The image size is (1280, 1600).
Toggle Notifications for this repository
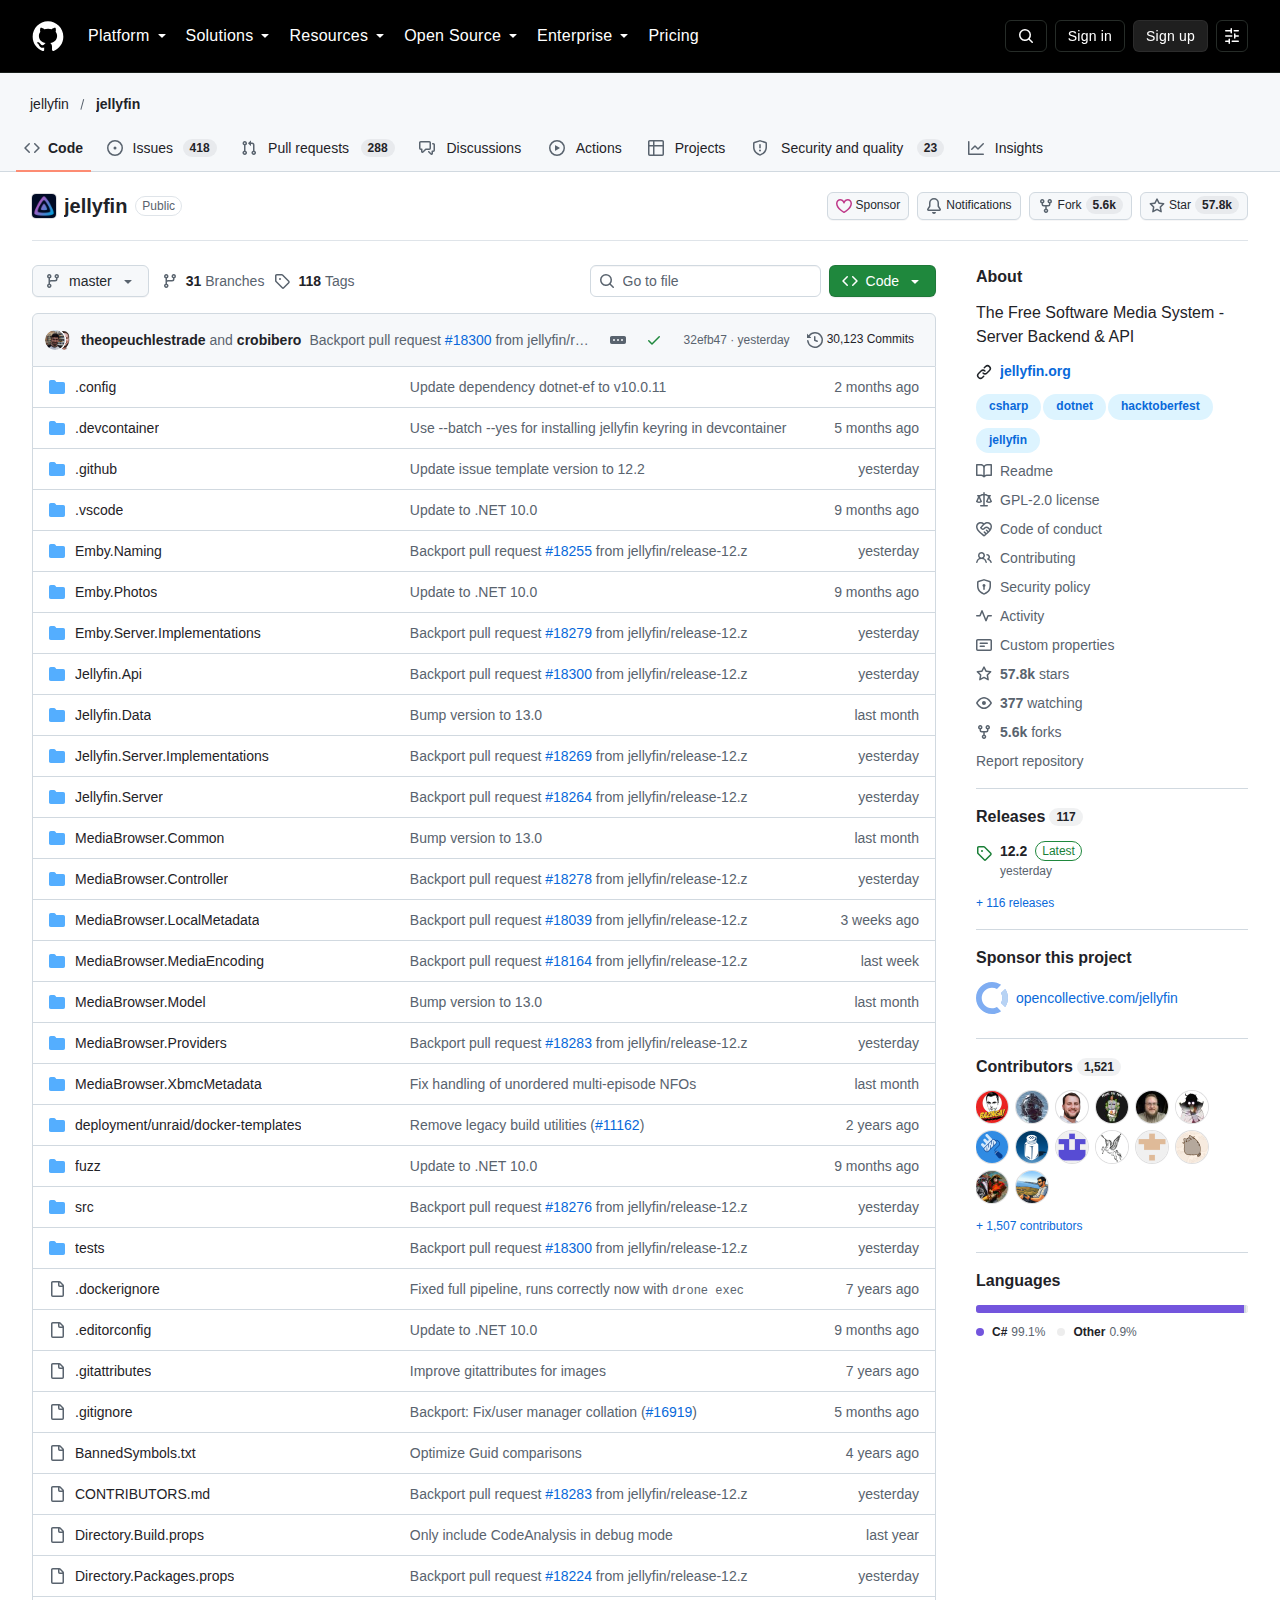point(969,206)
